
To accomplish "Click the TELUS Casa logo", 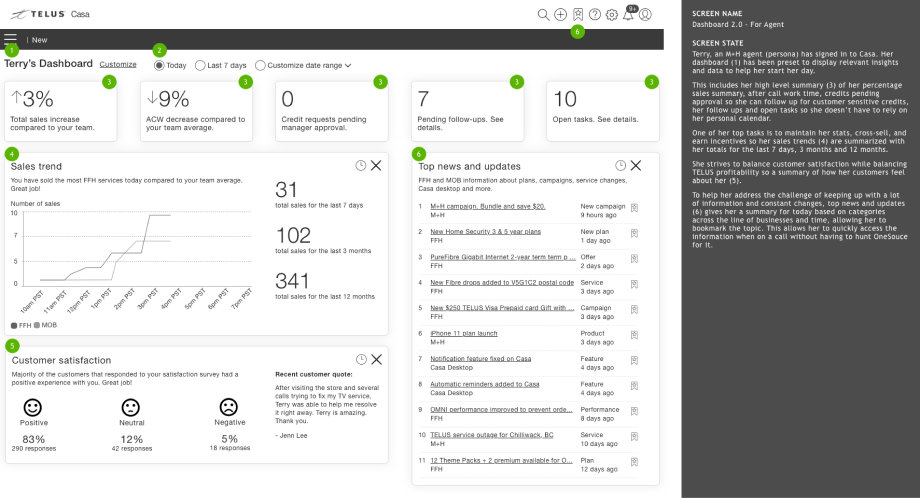I will [50, 14].
